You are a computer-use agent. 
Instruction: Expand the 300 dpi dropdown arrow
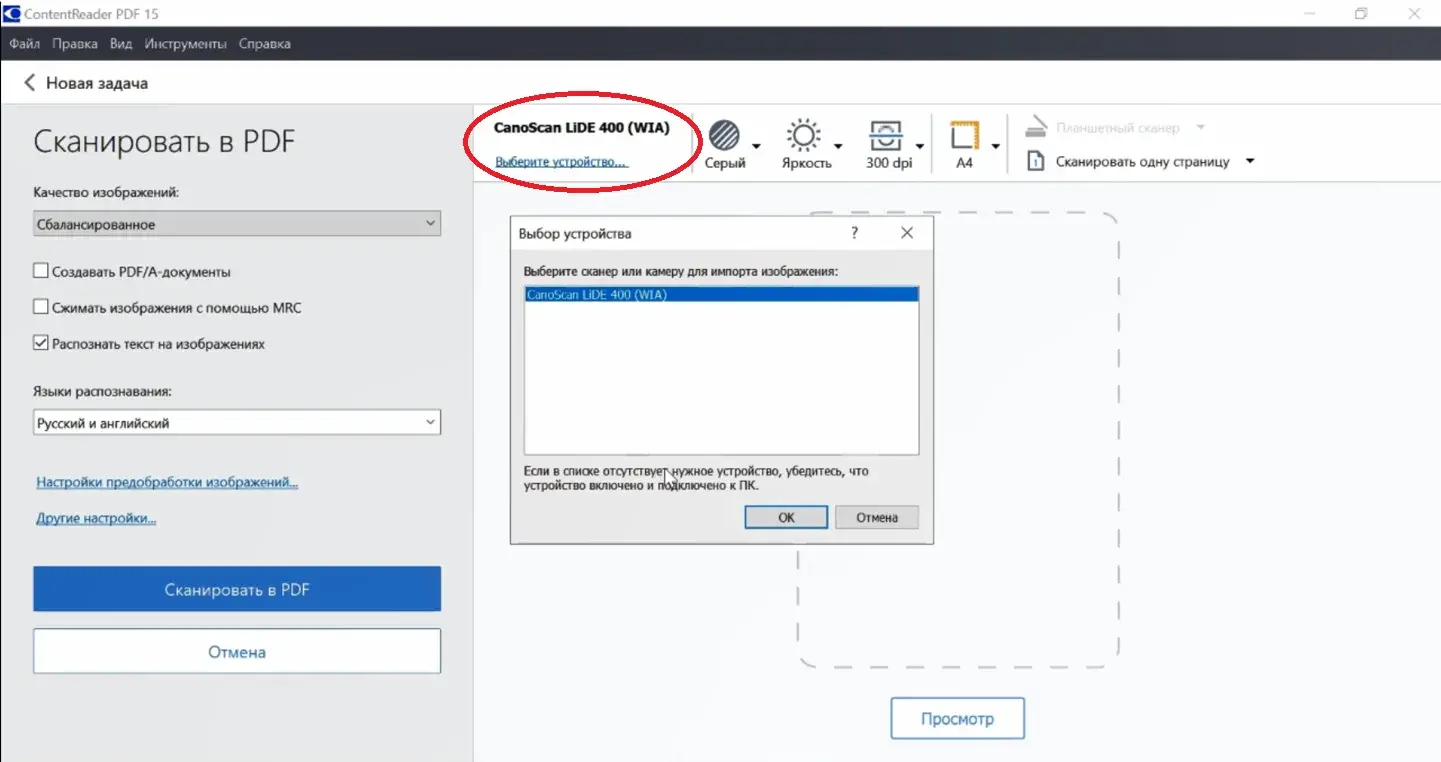point(919,146)
